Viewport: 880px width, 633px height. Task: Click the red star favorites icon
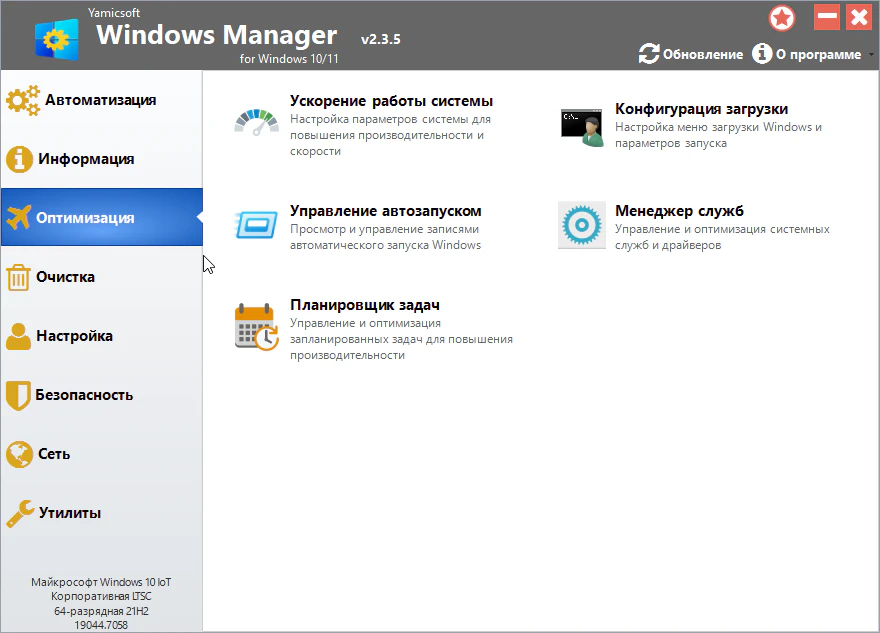pyautogui.click(x=782, y=18)
